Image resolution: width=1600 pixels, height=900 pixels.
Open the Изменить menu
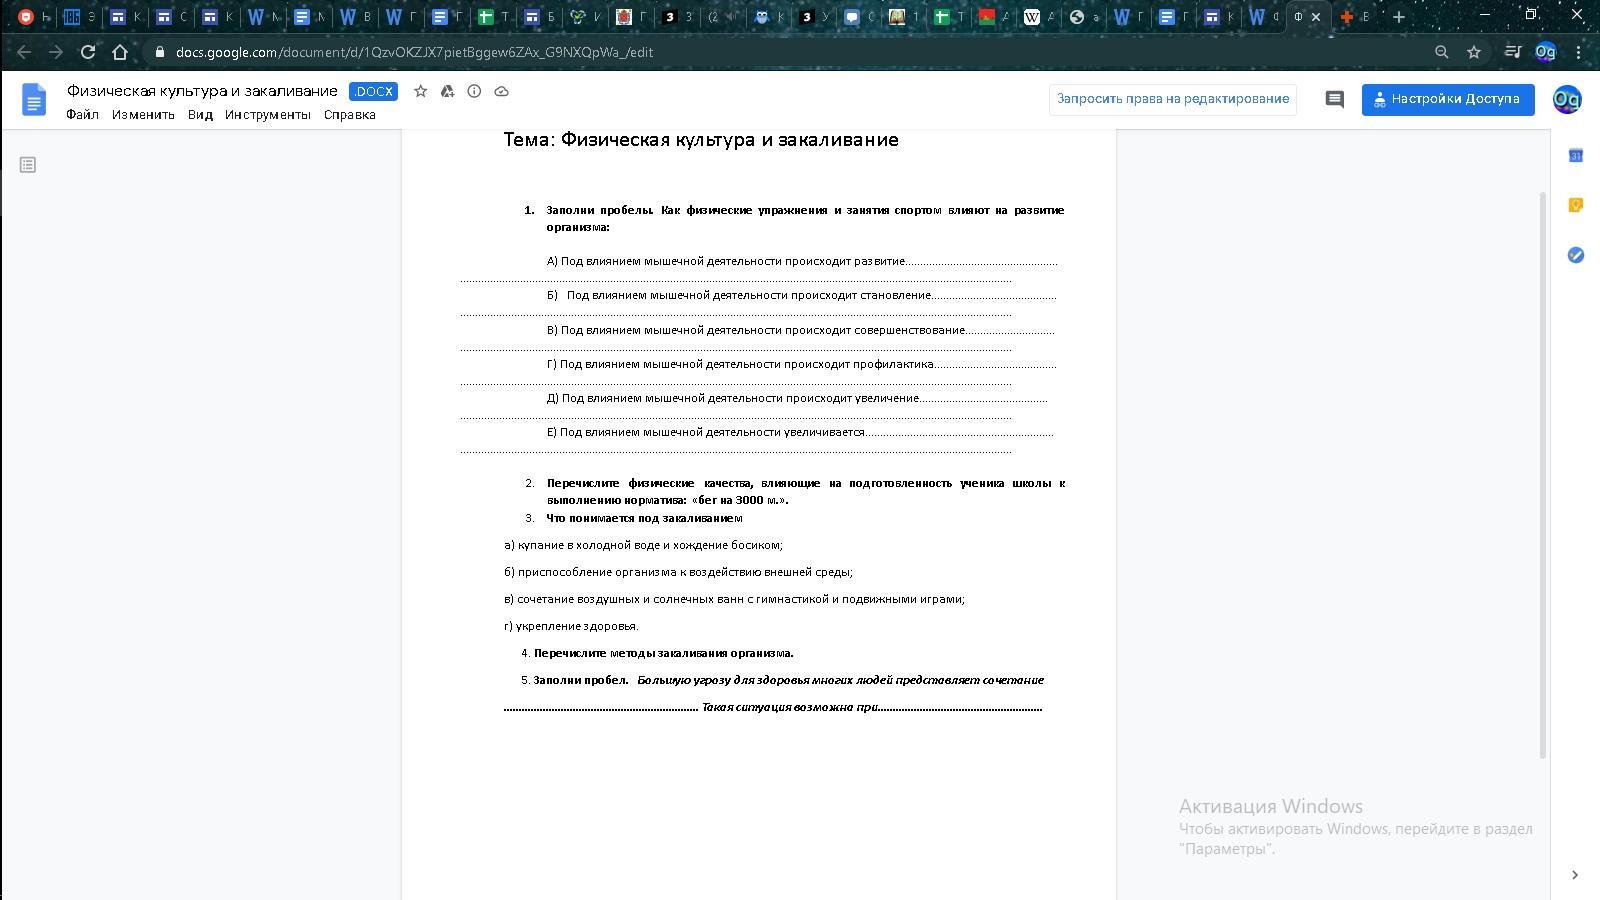point(143,115)
